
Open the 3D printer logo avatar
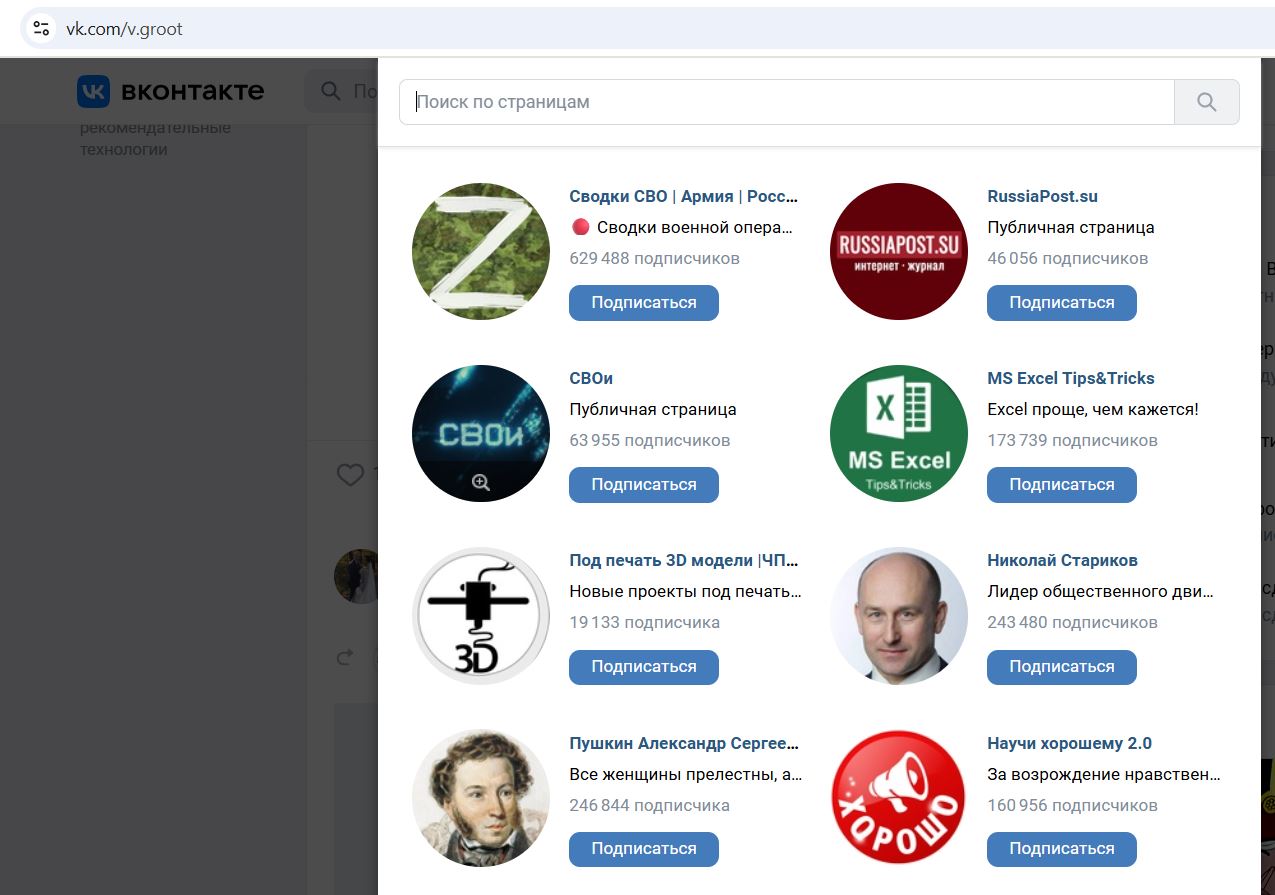coord(481,615)
